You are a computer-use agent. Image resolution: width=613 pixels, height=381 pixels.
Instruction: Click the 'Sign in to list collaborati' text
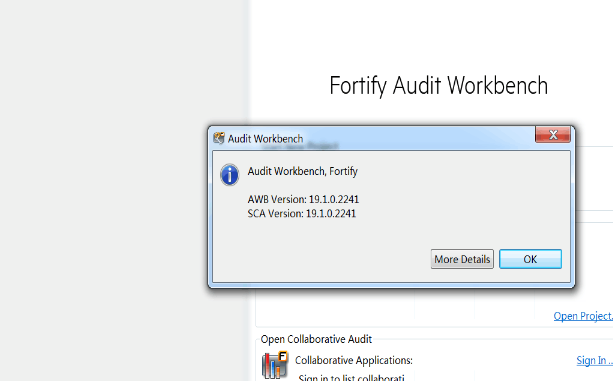tap(351, 377)
